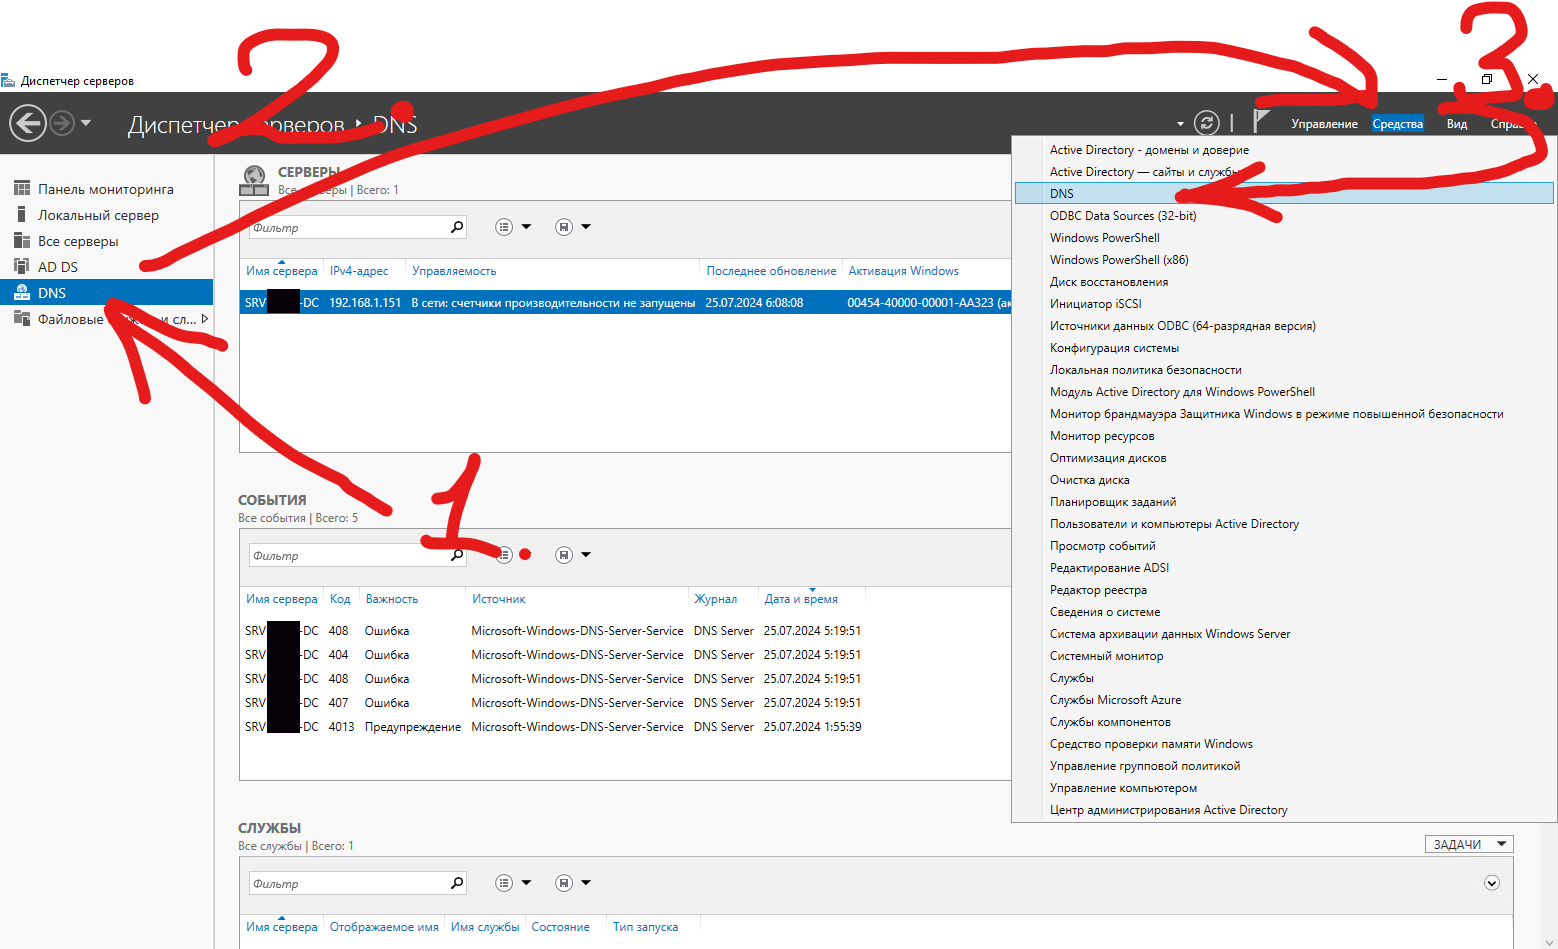Sort servers by Последнее обновление column
1558x949 pixels.
tap(771, 271)
